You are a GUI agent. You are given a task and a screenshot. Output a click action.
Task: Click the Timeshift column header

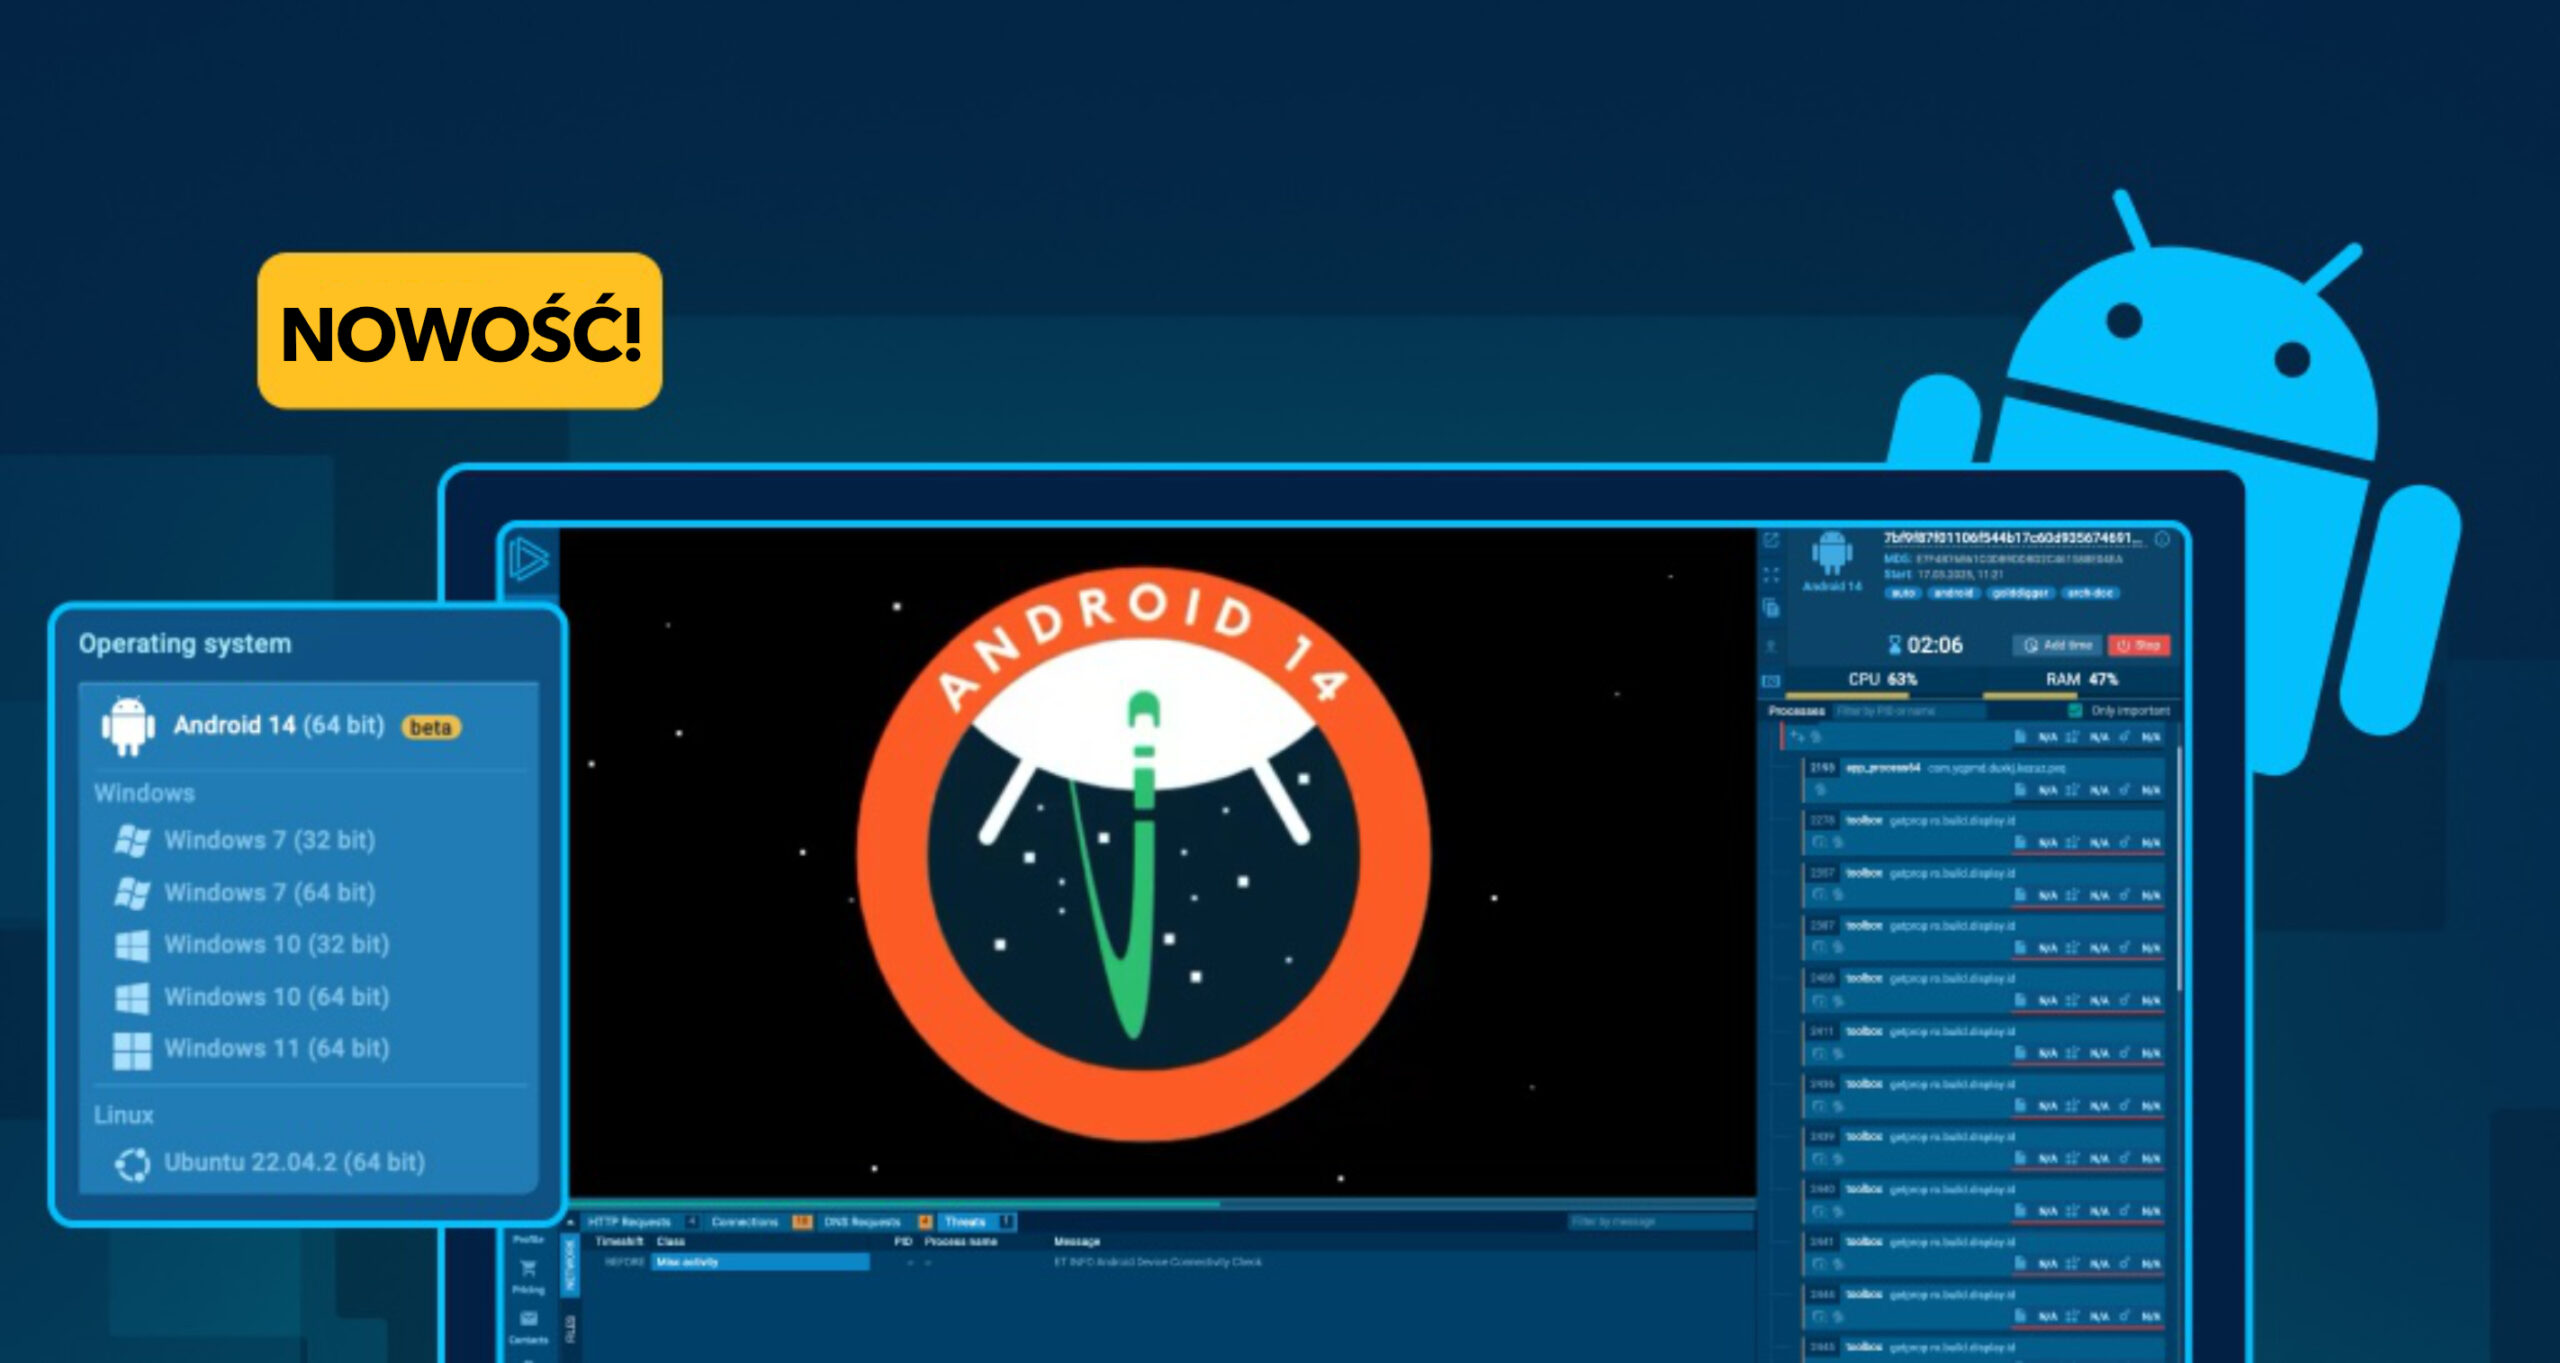click(x=619, y=1242)
